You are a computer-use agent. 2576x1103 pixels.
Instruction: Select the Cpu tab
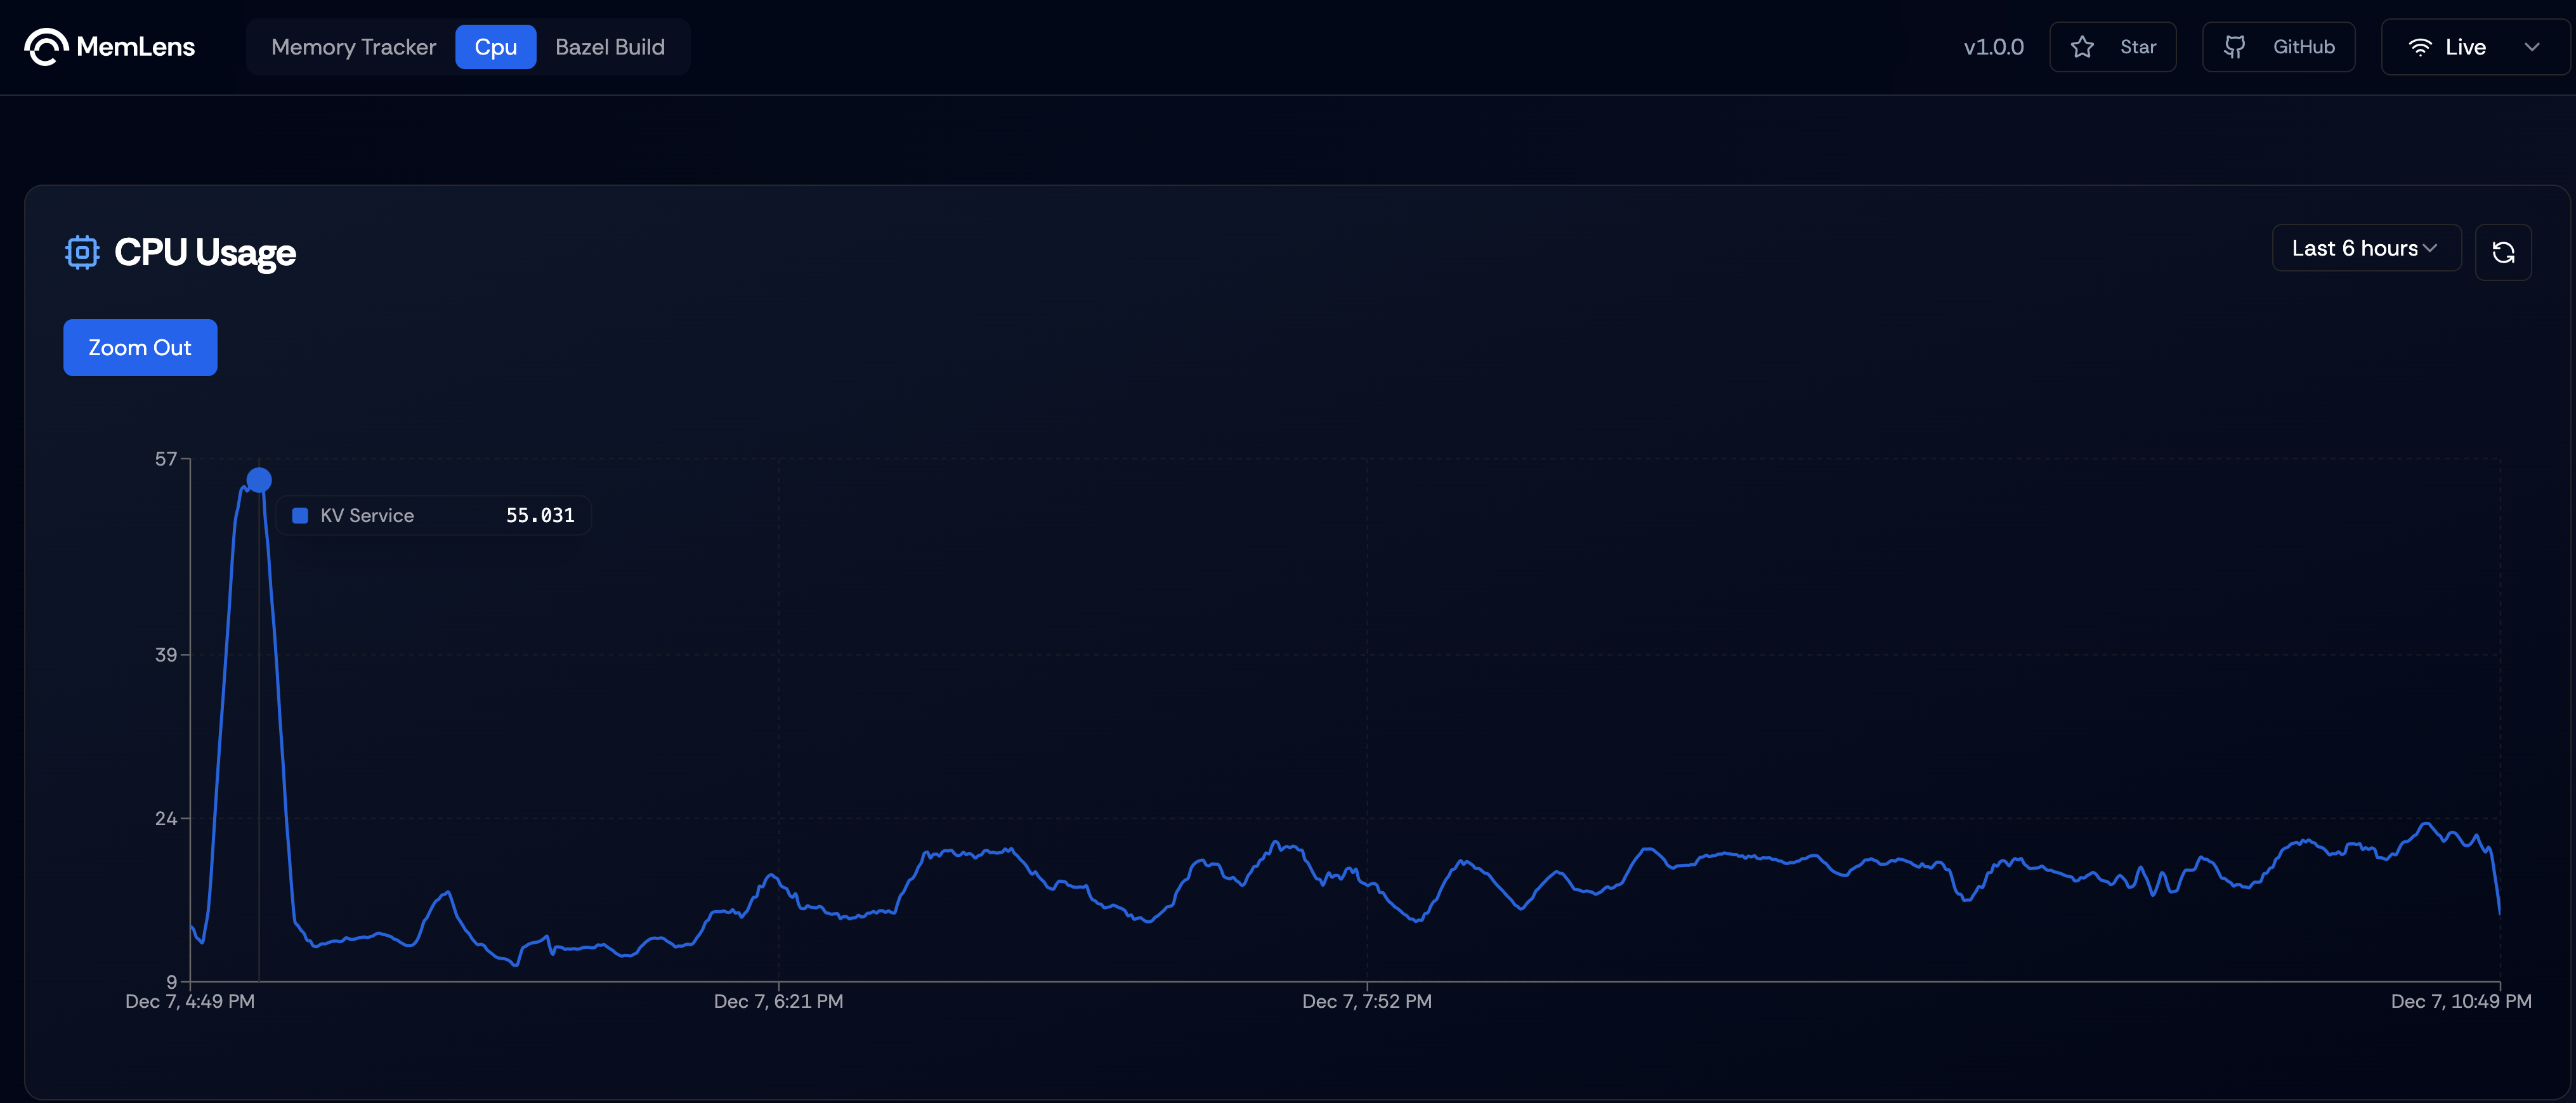[x=495, y=47]
